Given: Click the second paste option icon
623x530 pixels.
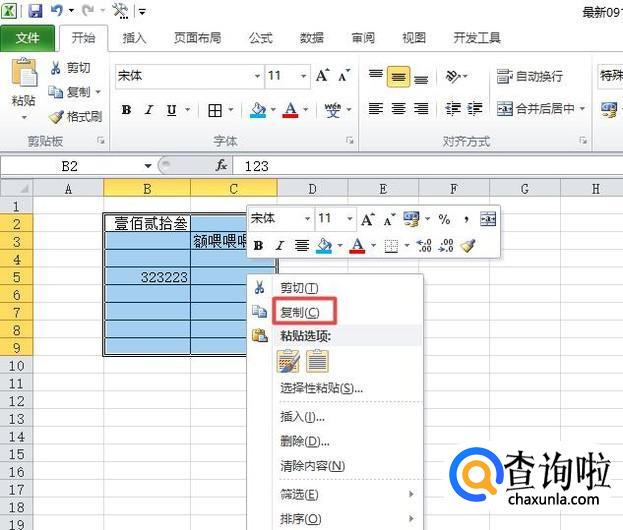Looking at the screenshot, I should 317,361.
